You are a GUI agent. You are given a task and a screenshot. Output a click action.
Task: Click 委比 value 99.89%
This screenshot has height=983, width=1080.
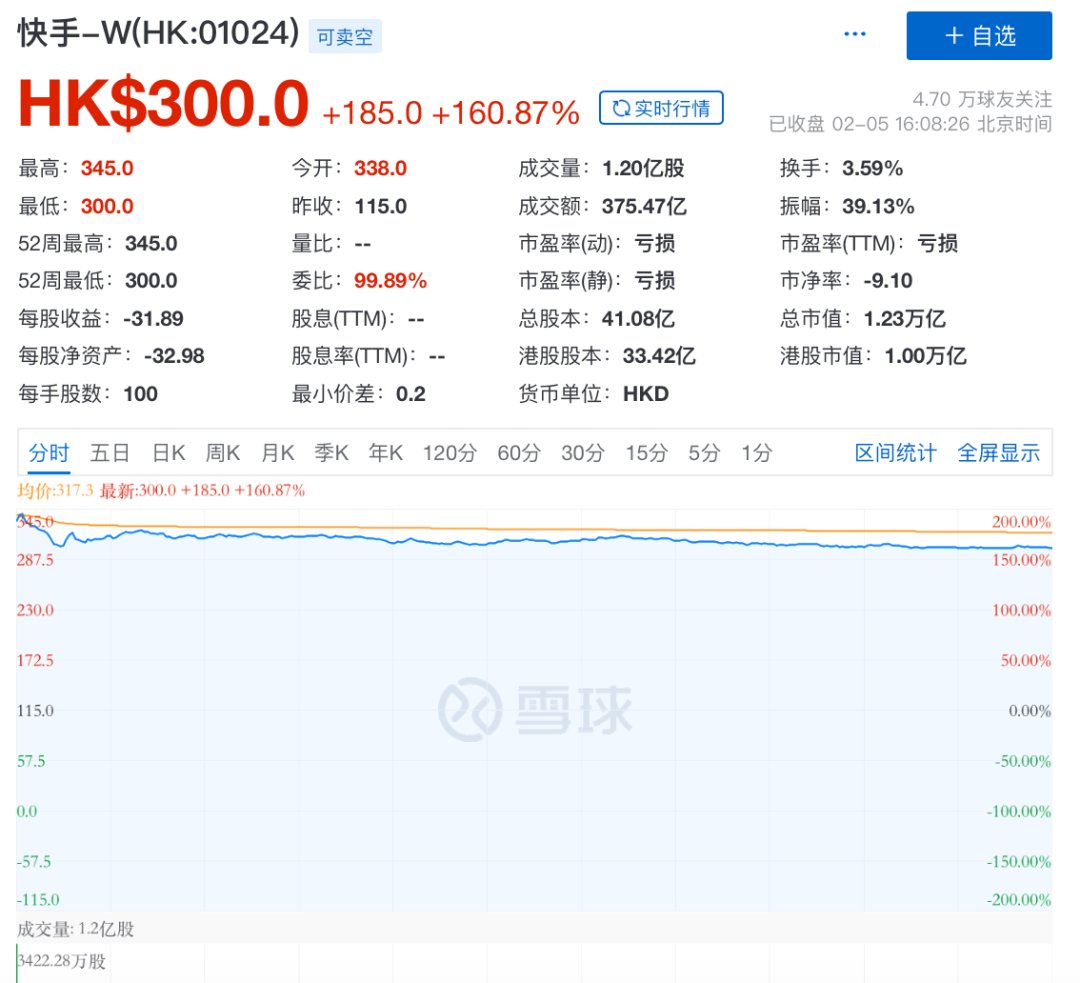[x=391, y=280]
